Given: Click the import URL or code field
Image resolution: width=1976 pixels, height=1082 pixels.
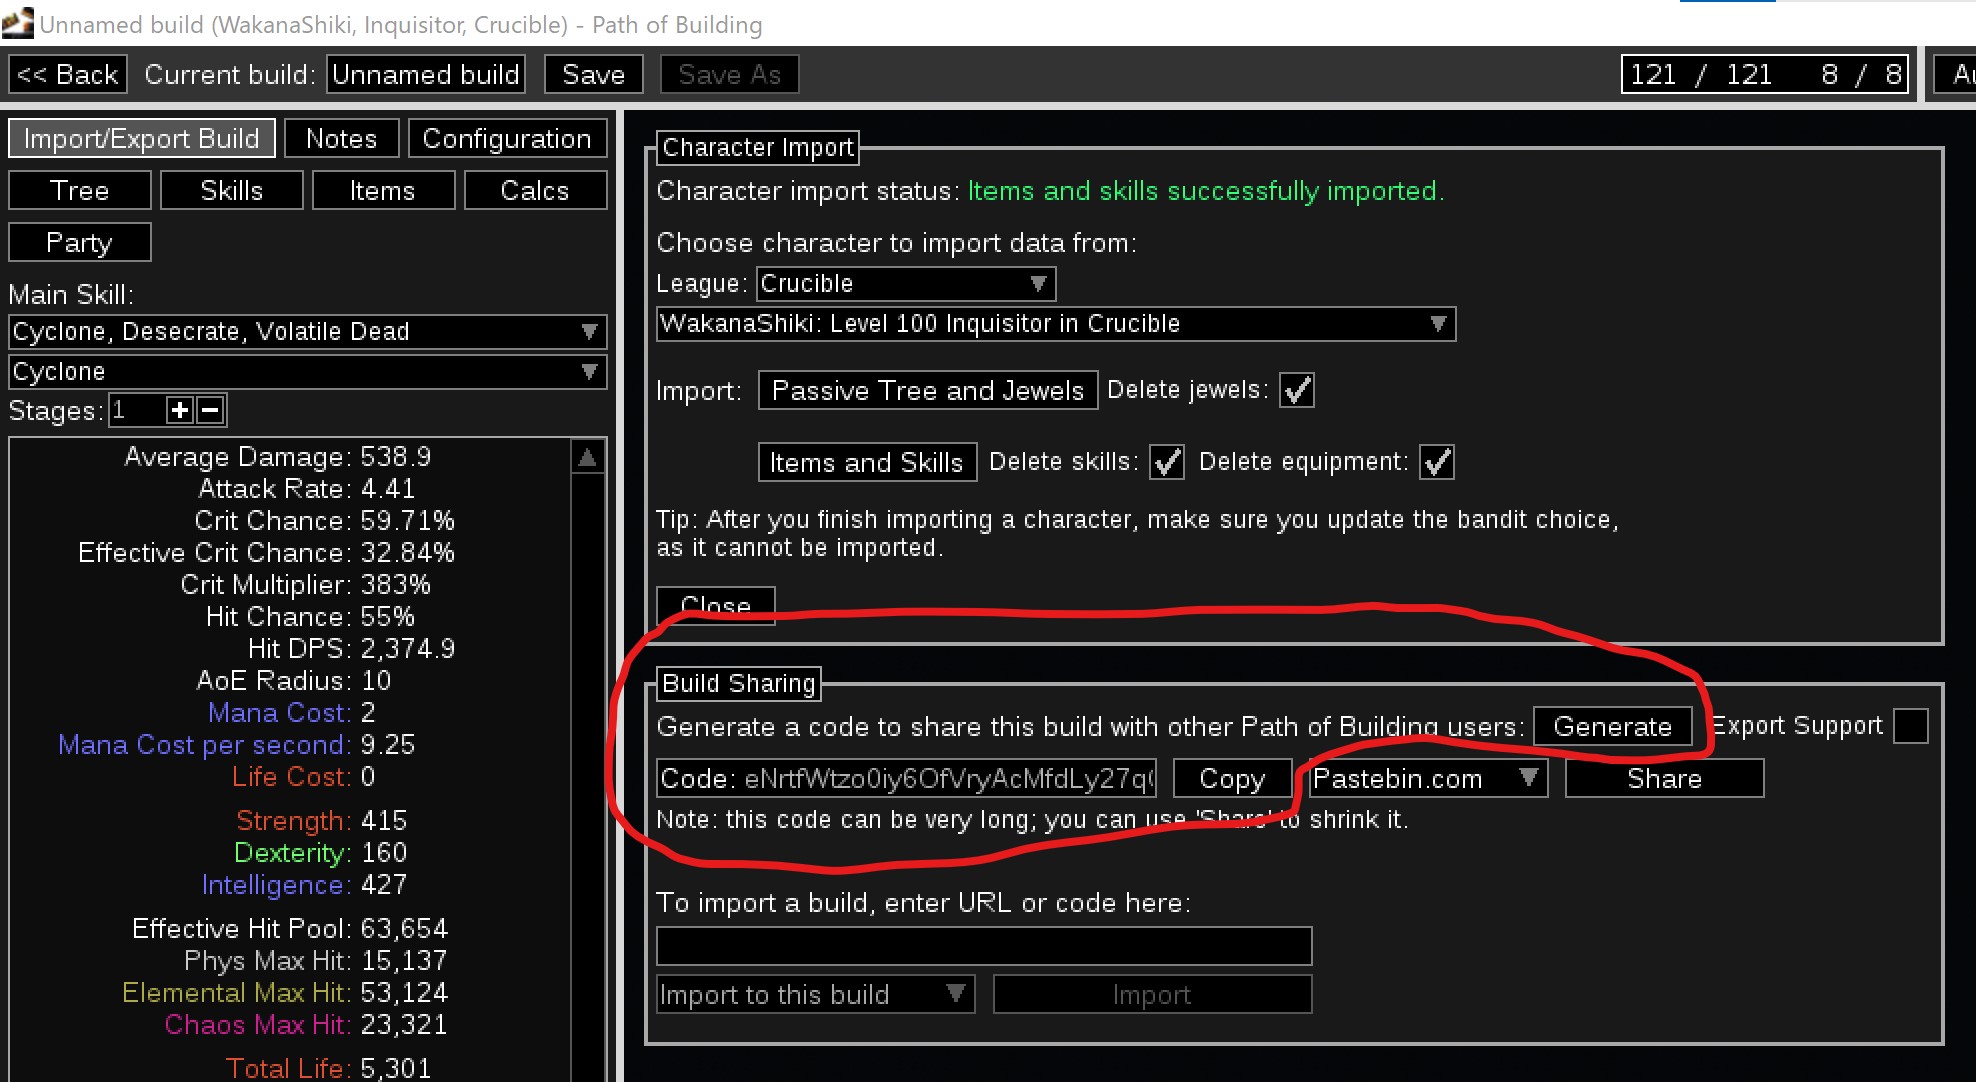Looking at the screenshot, I should point(983,946).
